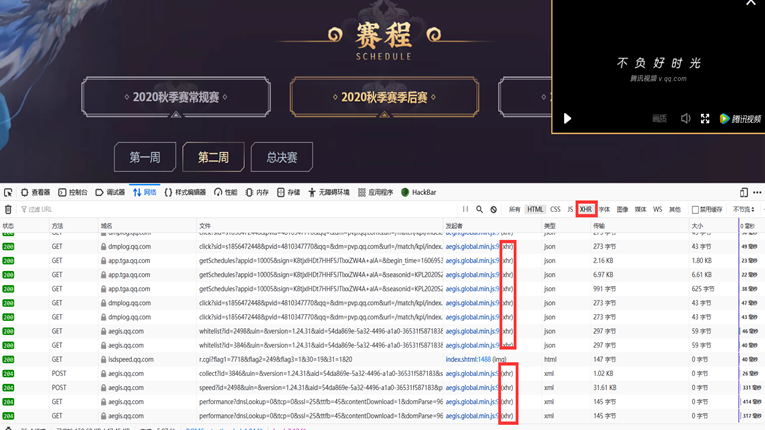
Task: Toggle the 字体 fonts filter
Action: coord(604,209)
